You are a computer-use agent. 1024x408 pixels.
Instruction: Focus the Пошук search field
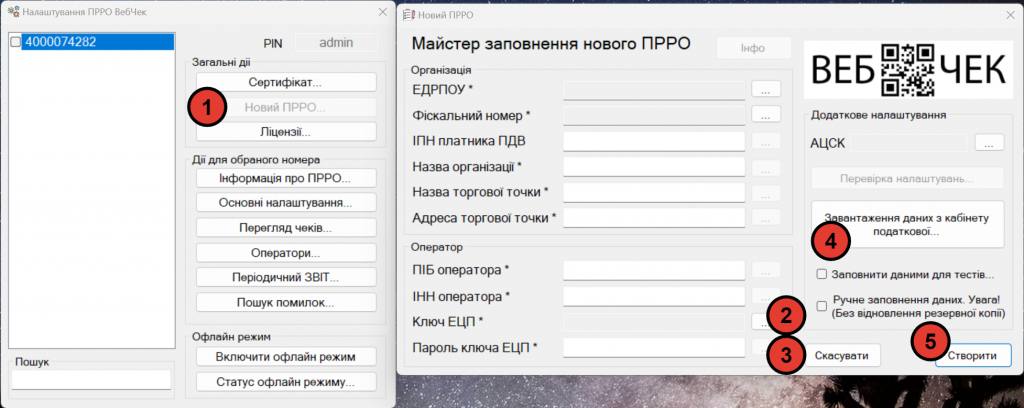(91, 379)
